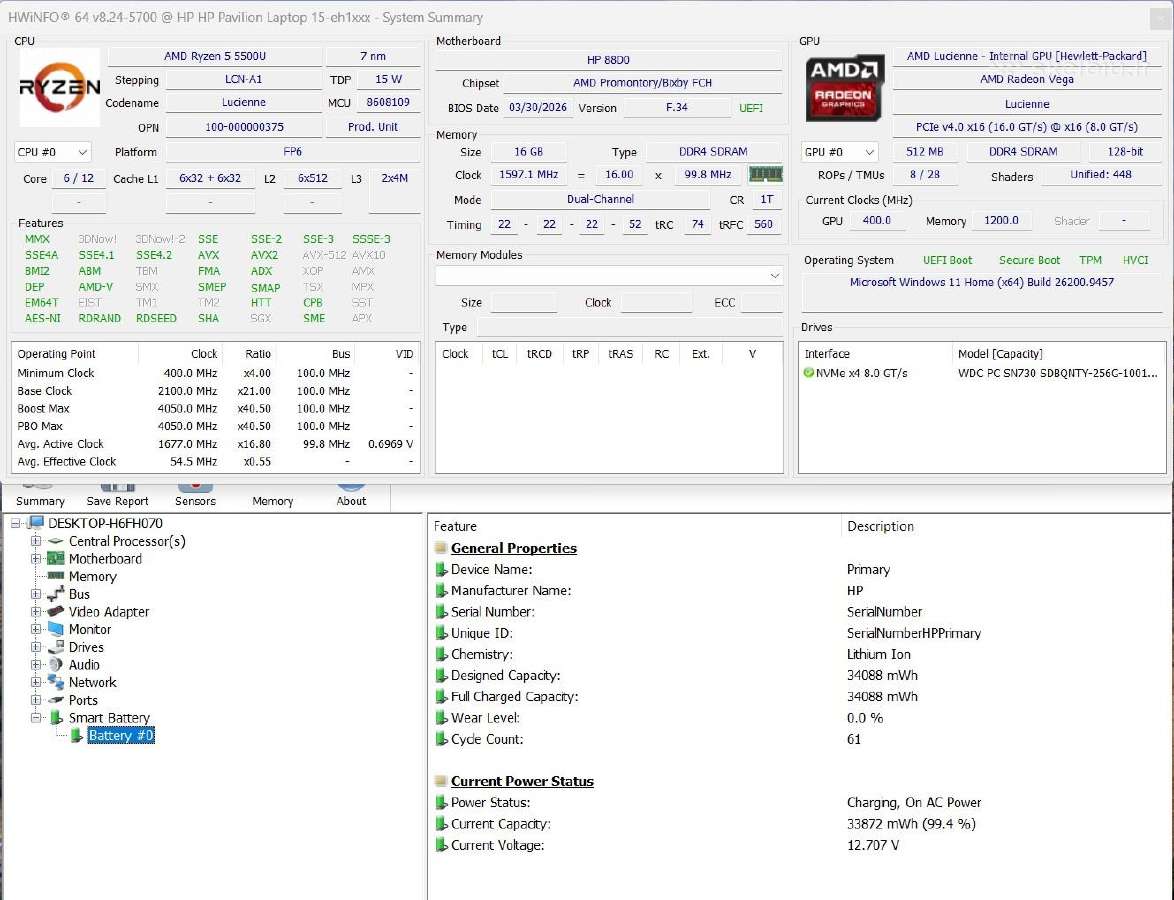Screen dimensions: 1174x900
Task: Click the Windows 11 Home build text
Action: (x=982, y=282)
